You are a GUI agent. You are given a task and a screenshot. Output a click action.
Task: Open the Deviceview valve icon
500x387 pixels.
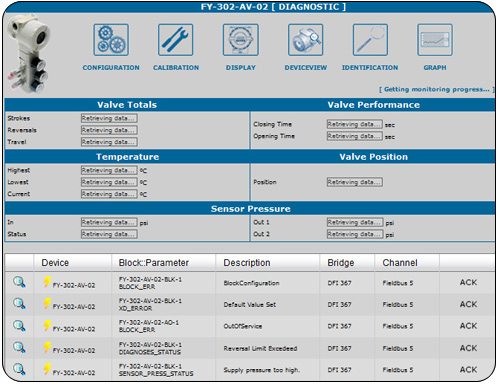(305, 40)
